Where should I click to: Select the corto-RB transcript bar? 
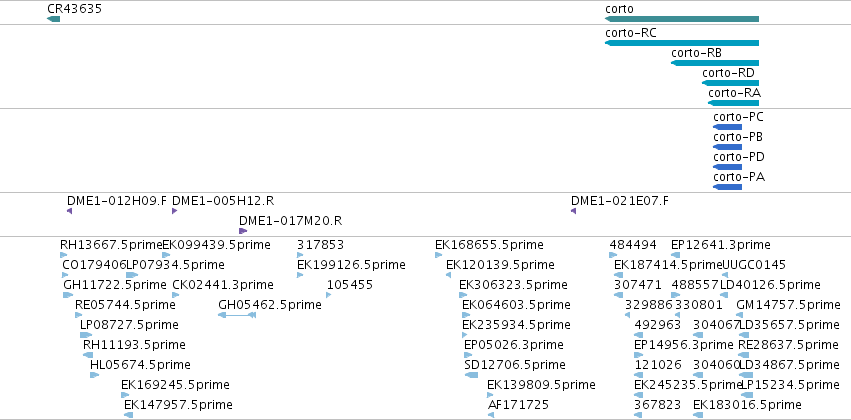coord(715,63)
